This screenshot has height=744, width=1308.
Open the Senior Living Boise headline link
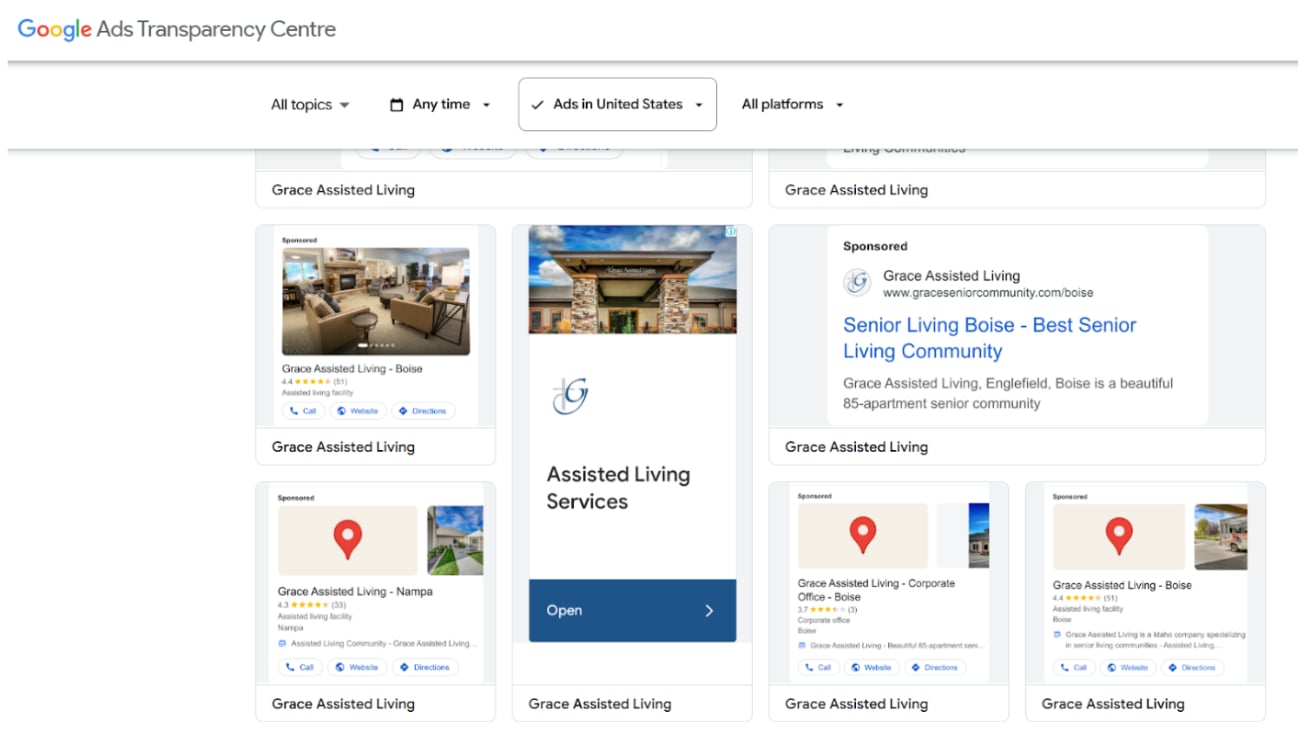(989, 338)
